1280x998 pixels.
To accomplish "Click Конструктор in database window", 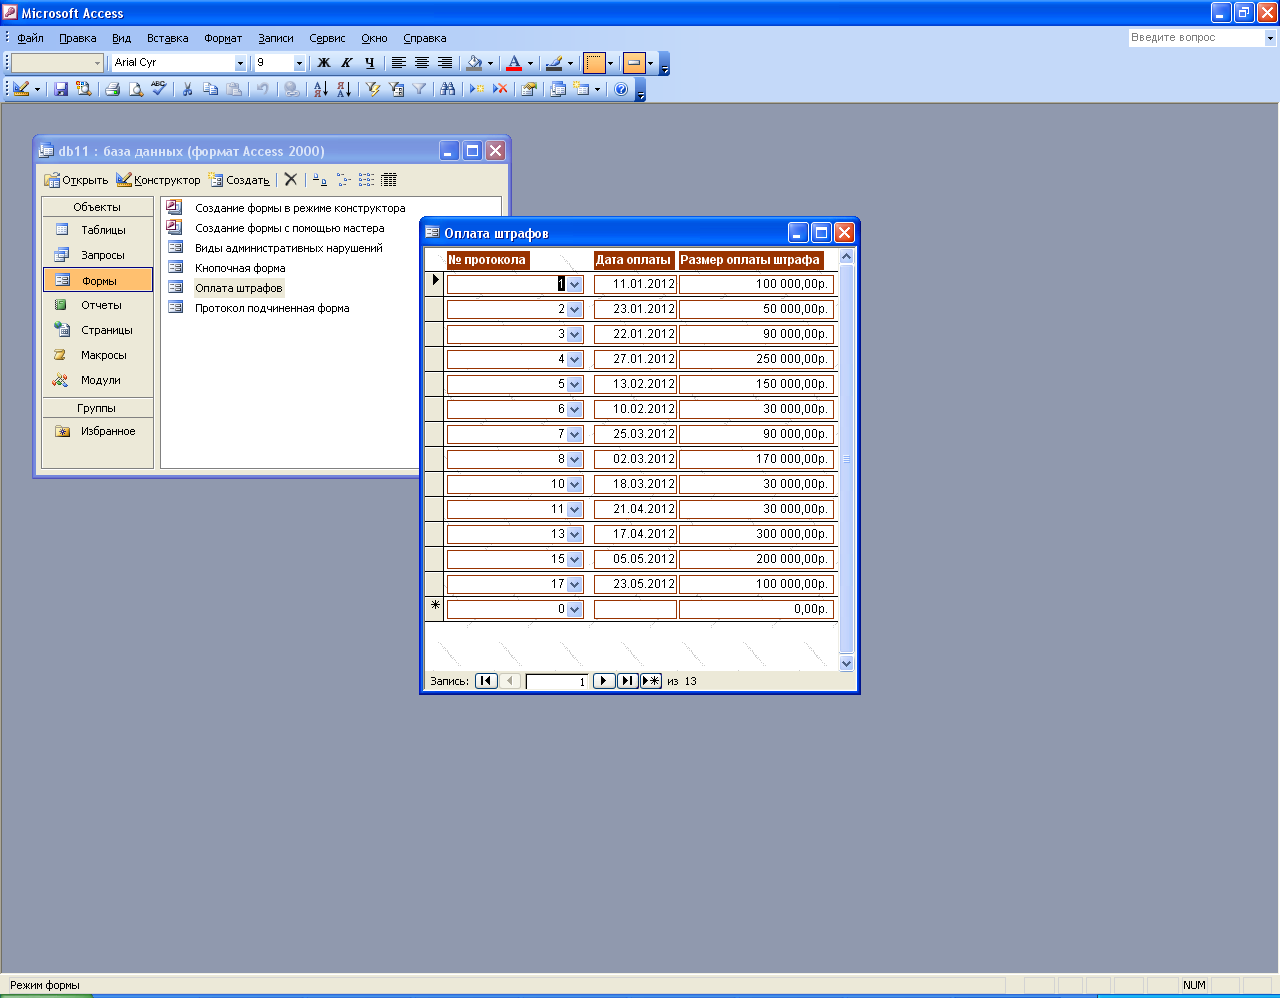I will pyautogui.click(x=158, y=180).
